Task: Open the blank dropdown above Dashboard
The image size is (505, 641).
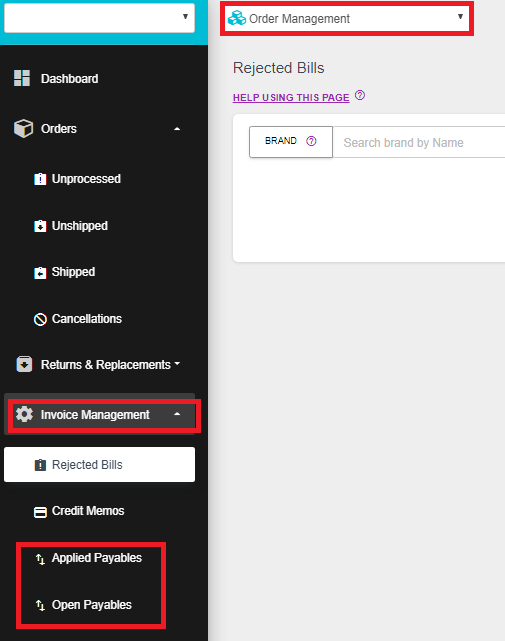Action: click(99, 18)
